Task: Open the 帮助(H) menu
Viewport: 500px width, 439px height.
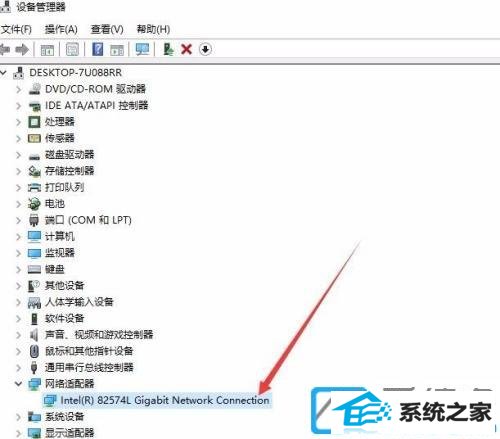Action: 153,29
